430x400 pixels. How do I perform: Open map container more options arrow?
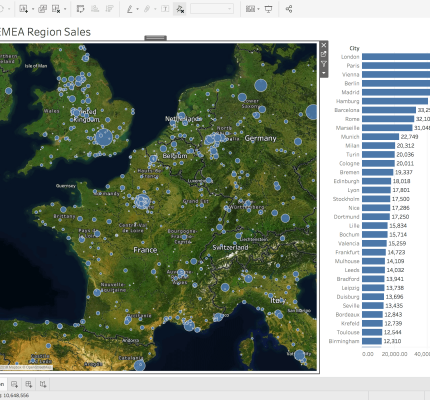[x=323, y=73]
